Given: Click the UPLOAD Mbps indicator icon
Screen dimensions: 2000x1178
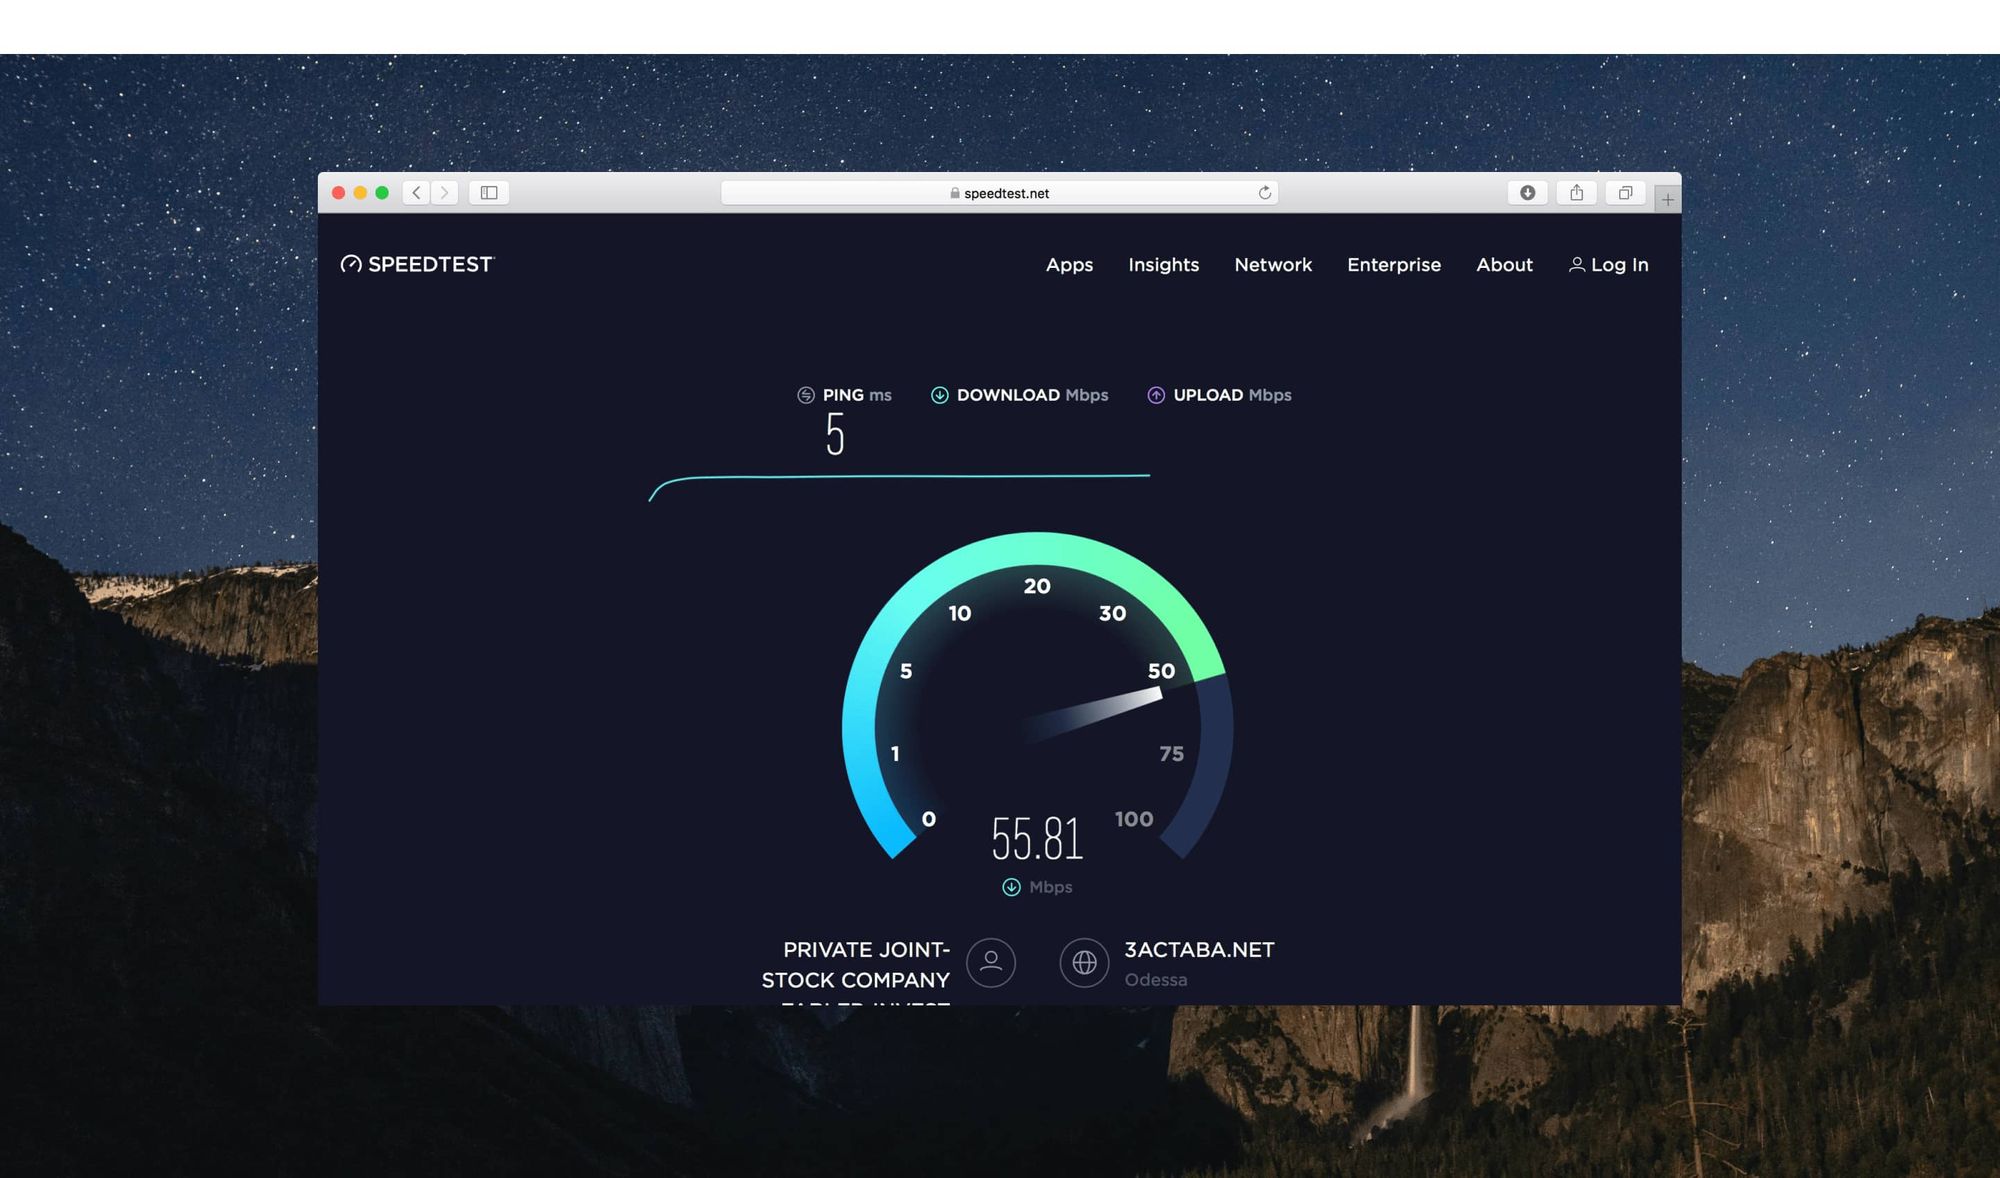Looking at the screenshot, I should tap(1153, 394).
